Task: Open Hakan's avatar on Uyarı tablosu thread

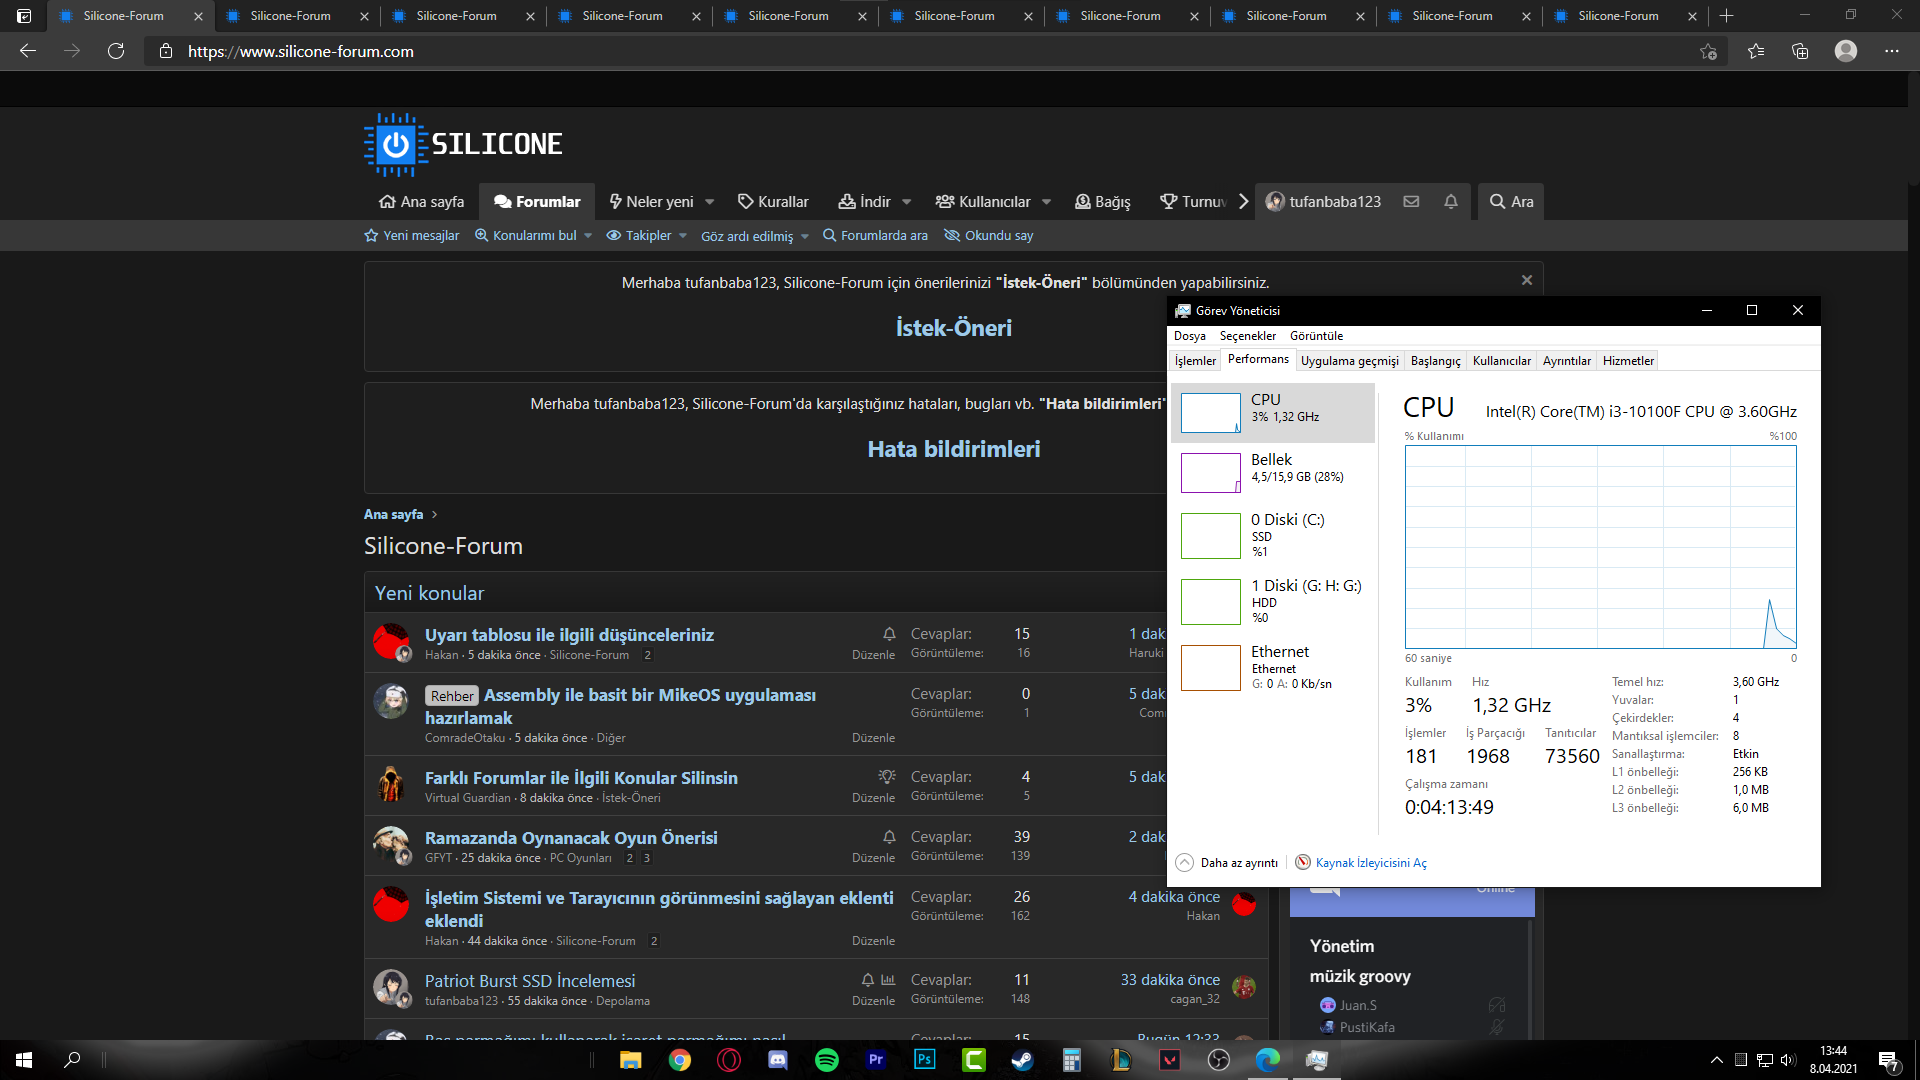Action: point(391,642)
